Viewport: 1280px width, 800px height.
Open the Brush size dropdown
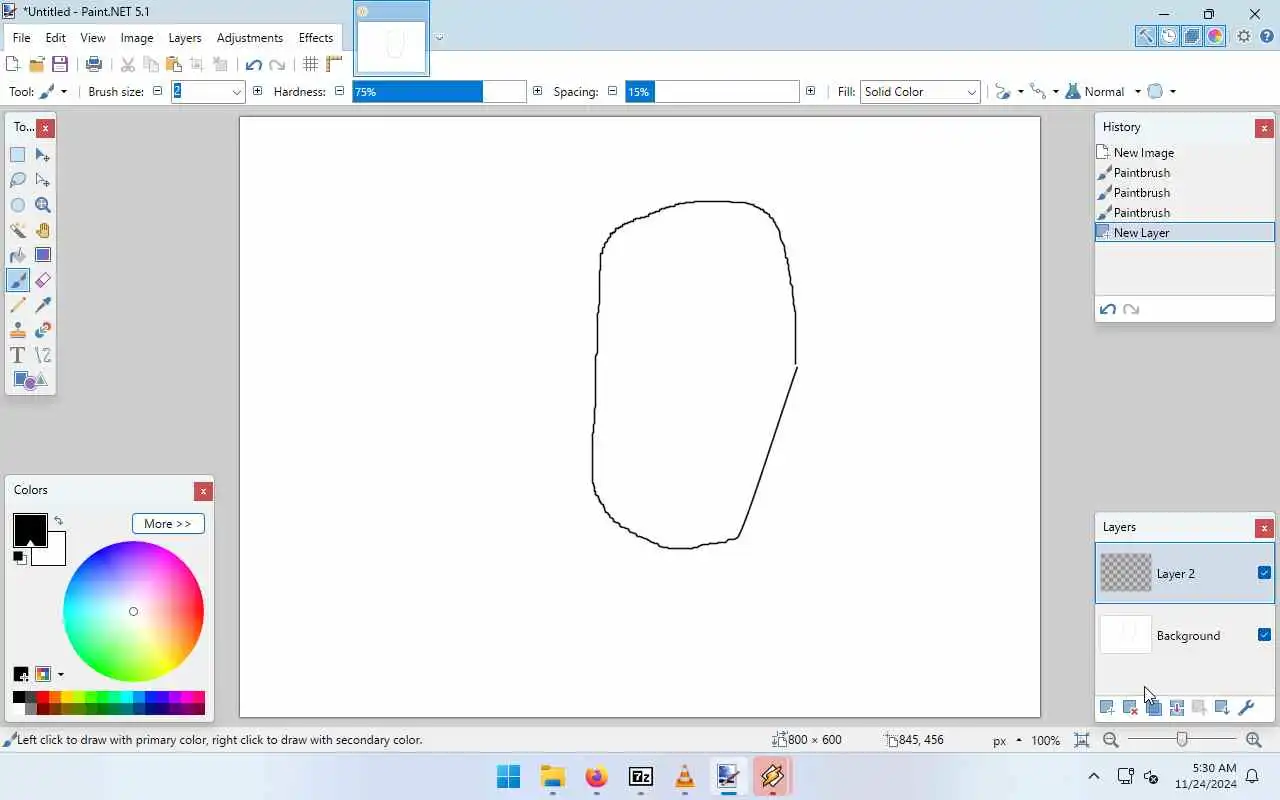point(237,91)
